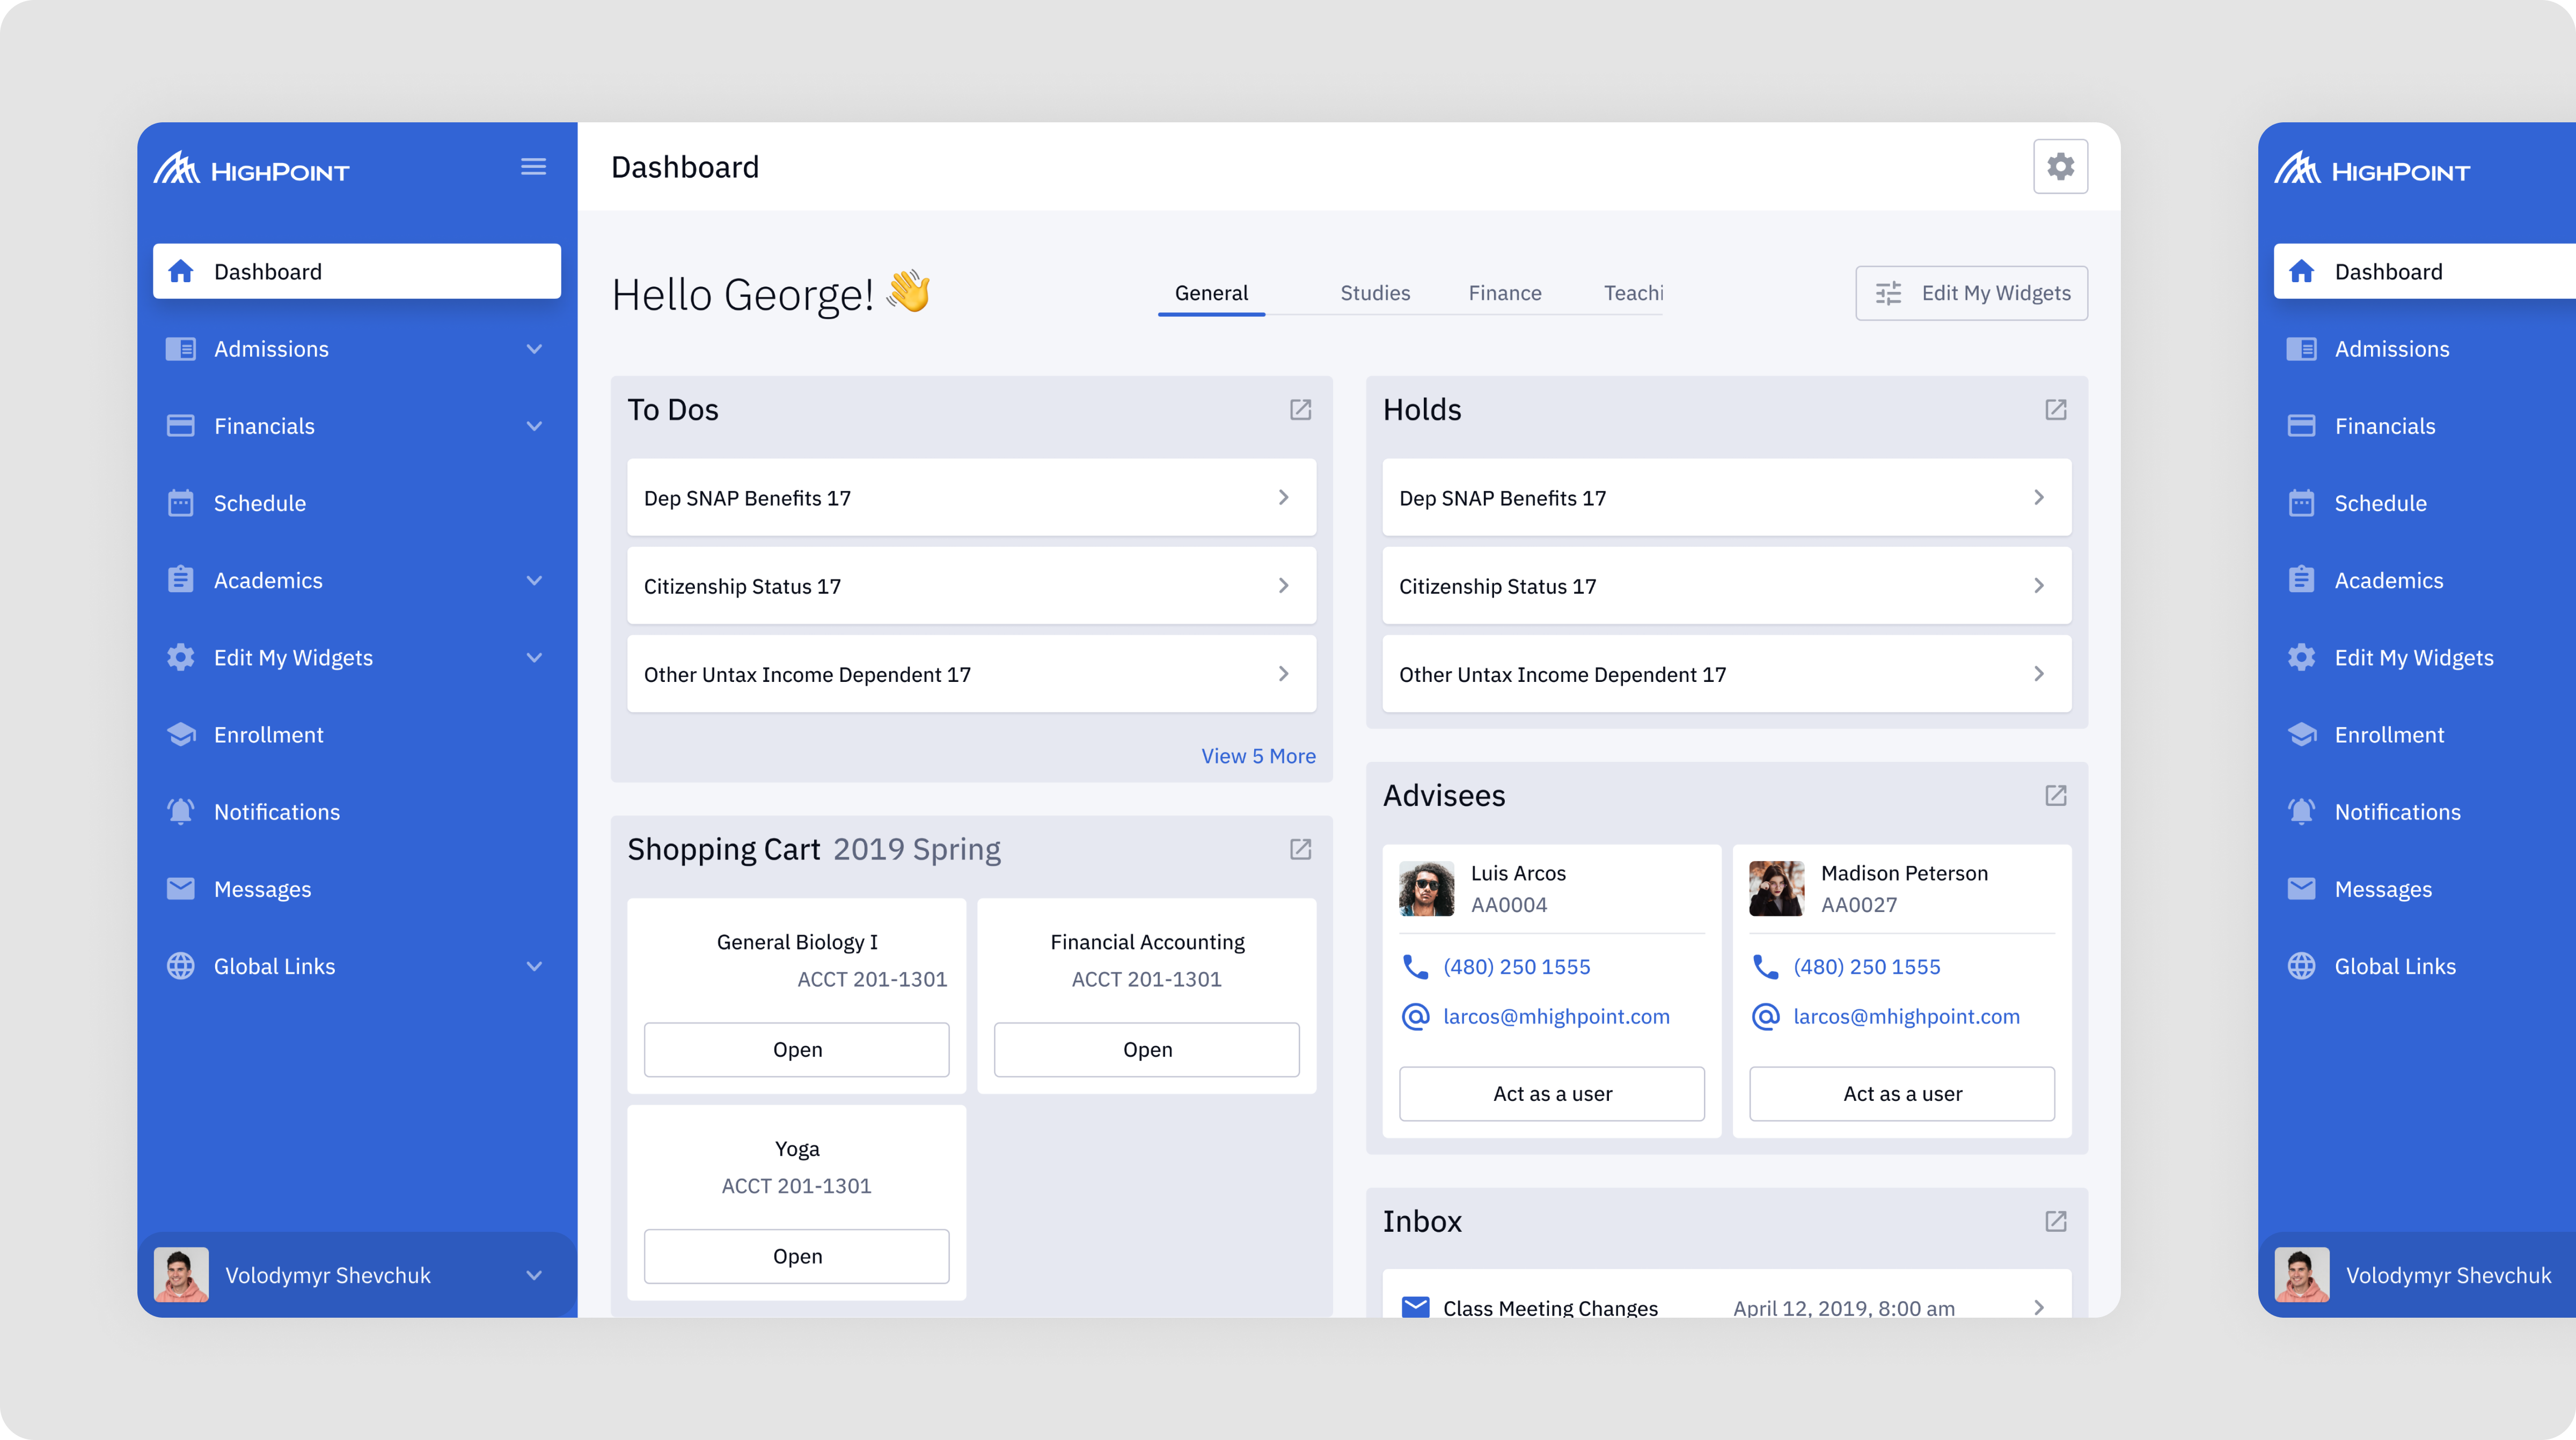2576x1440 pixels.
Task: Click View 5 More link
Action: pos(1258,756)
